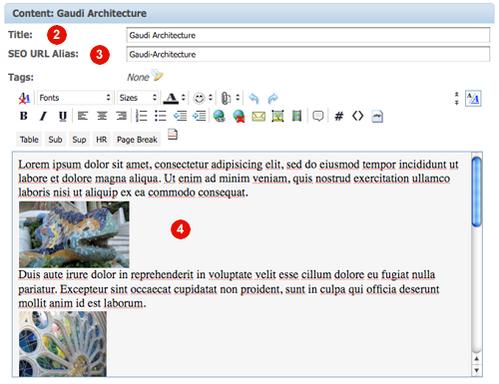Open the Sizes dropdown

pyautogui.click(x=138, y=98)
